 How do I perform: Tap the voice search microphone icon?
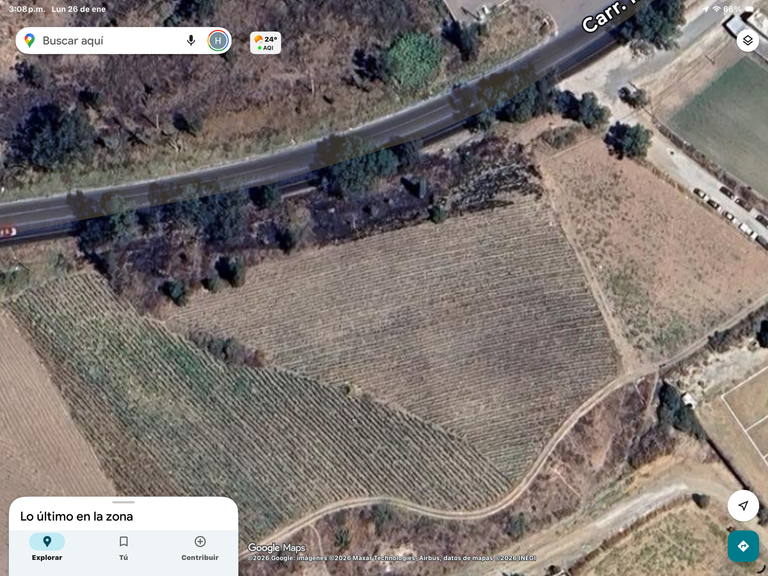[191, 41]
